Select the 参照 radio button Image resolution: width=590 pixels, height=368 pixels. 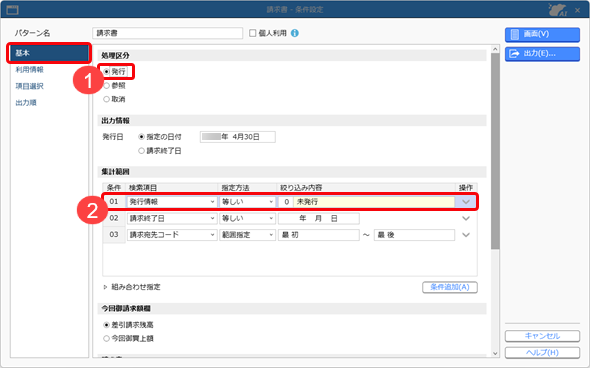[x=106, y=85]
